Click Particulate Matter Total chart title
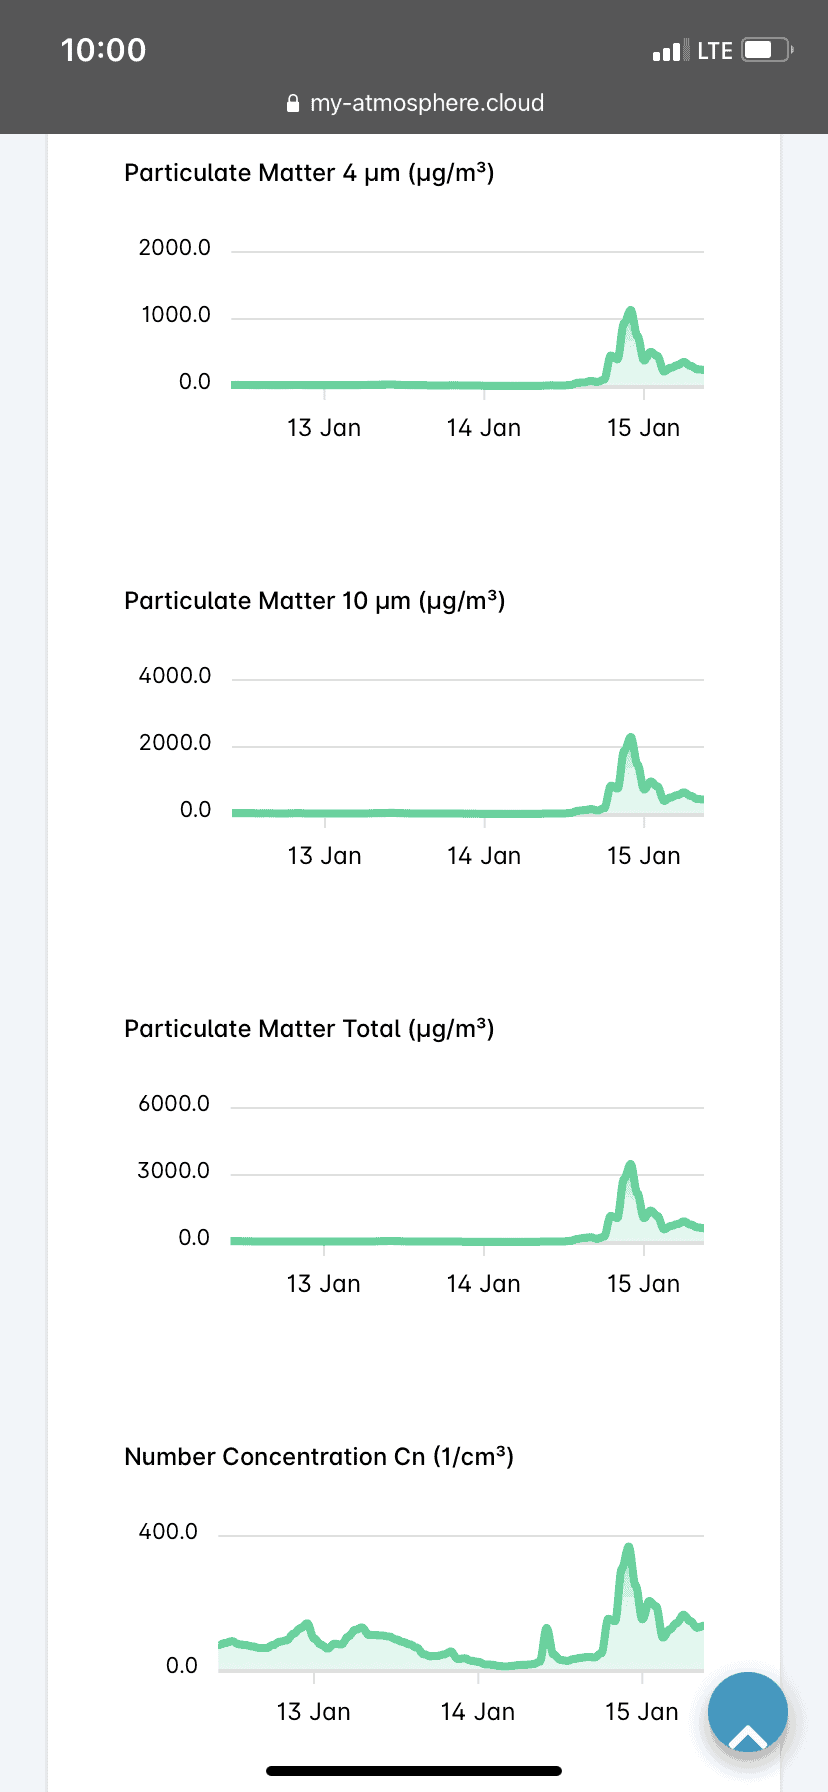The image size is (828, 1792). pyautogui.click(x=309, y=1029)
